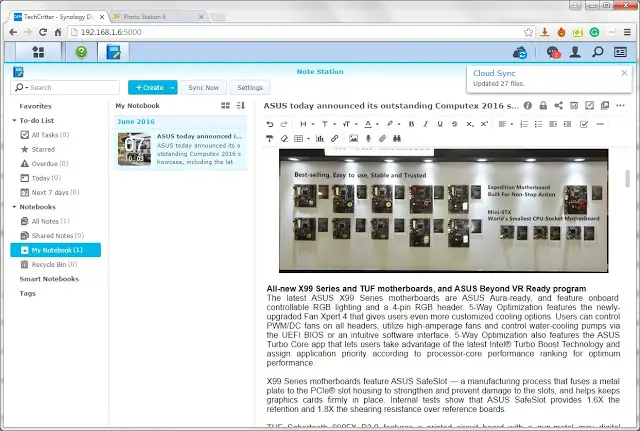Insert image into note
Viewport: 640px width, 431px height.
point(353,139)
